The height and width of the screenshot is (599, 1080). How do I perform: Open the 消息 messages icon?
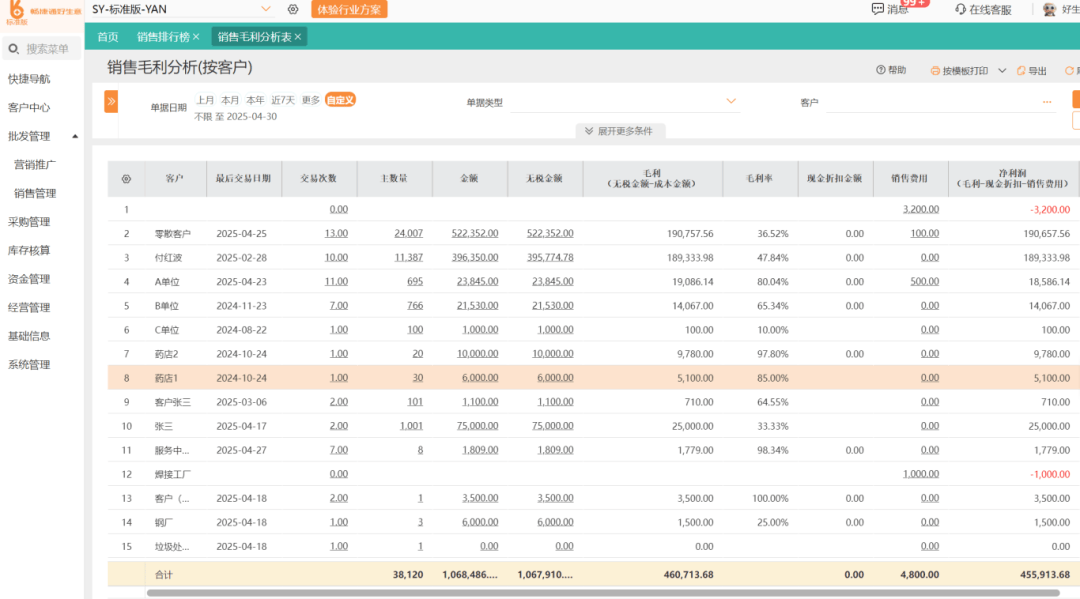coord(877,9)
